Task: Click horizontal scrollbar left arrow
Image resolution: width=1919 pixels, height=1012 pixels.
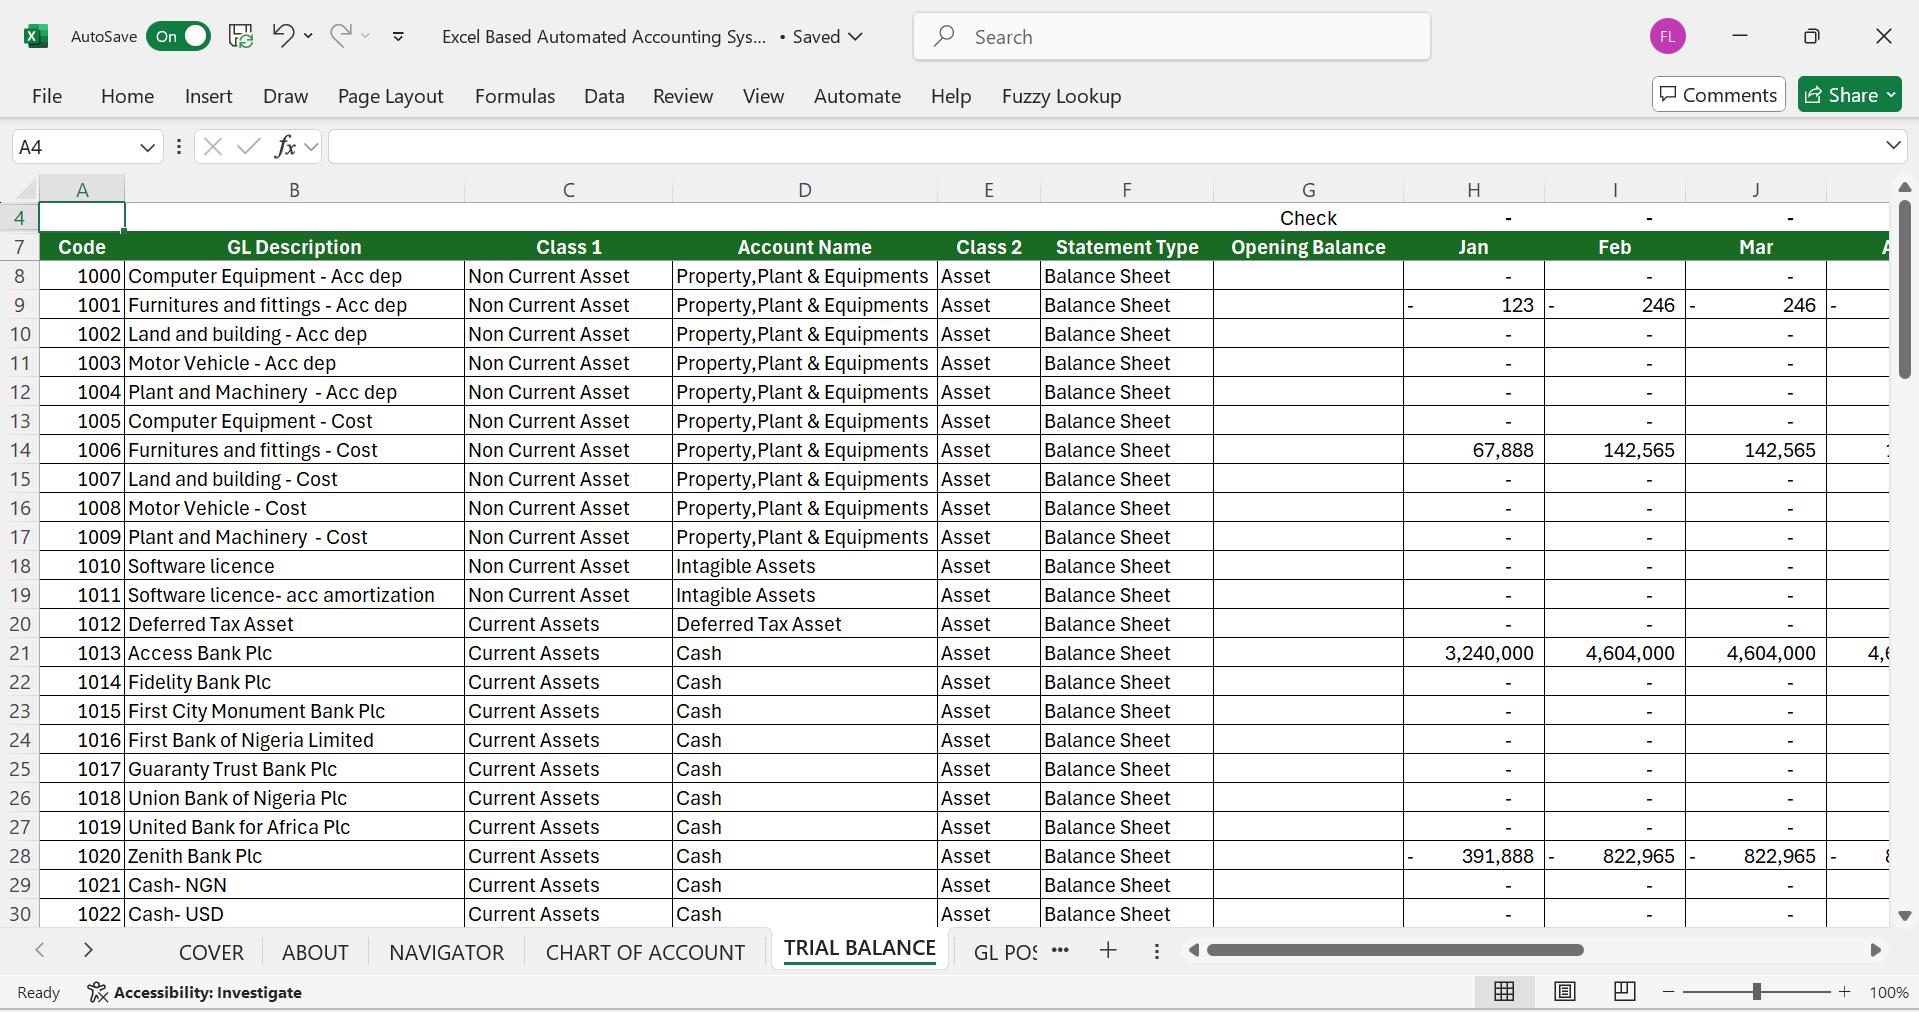Action: tap(1193, 950)
